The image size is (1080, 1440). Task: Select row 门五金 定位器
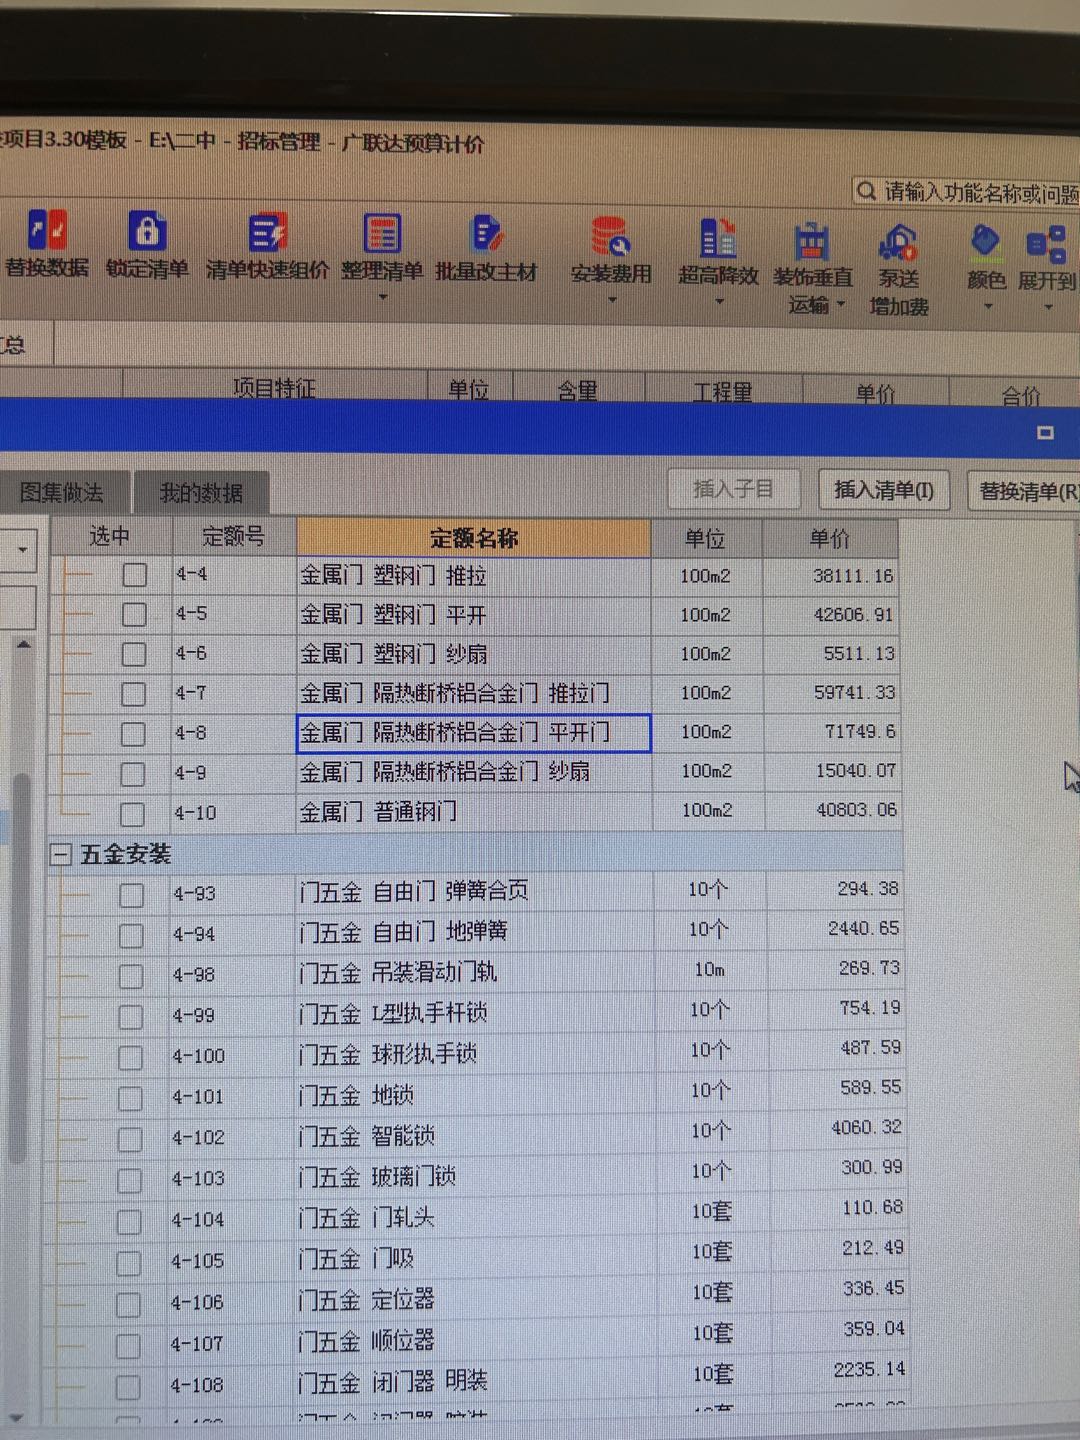(476, 1300)
